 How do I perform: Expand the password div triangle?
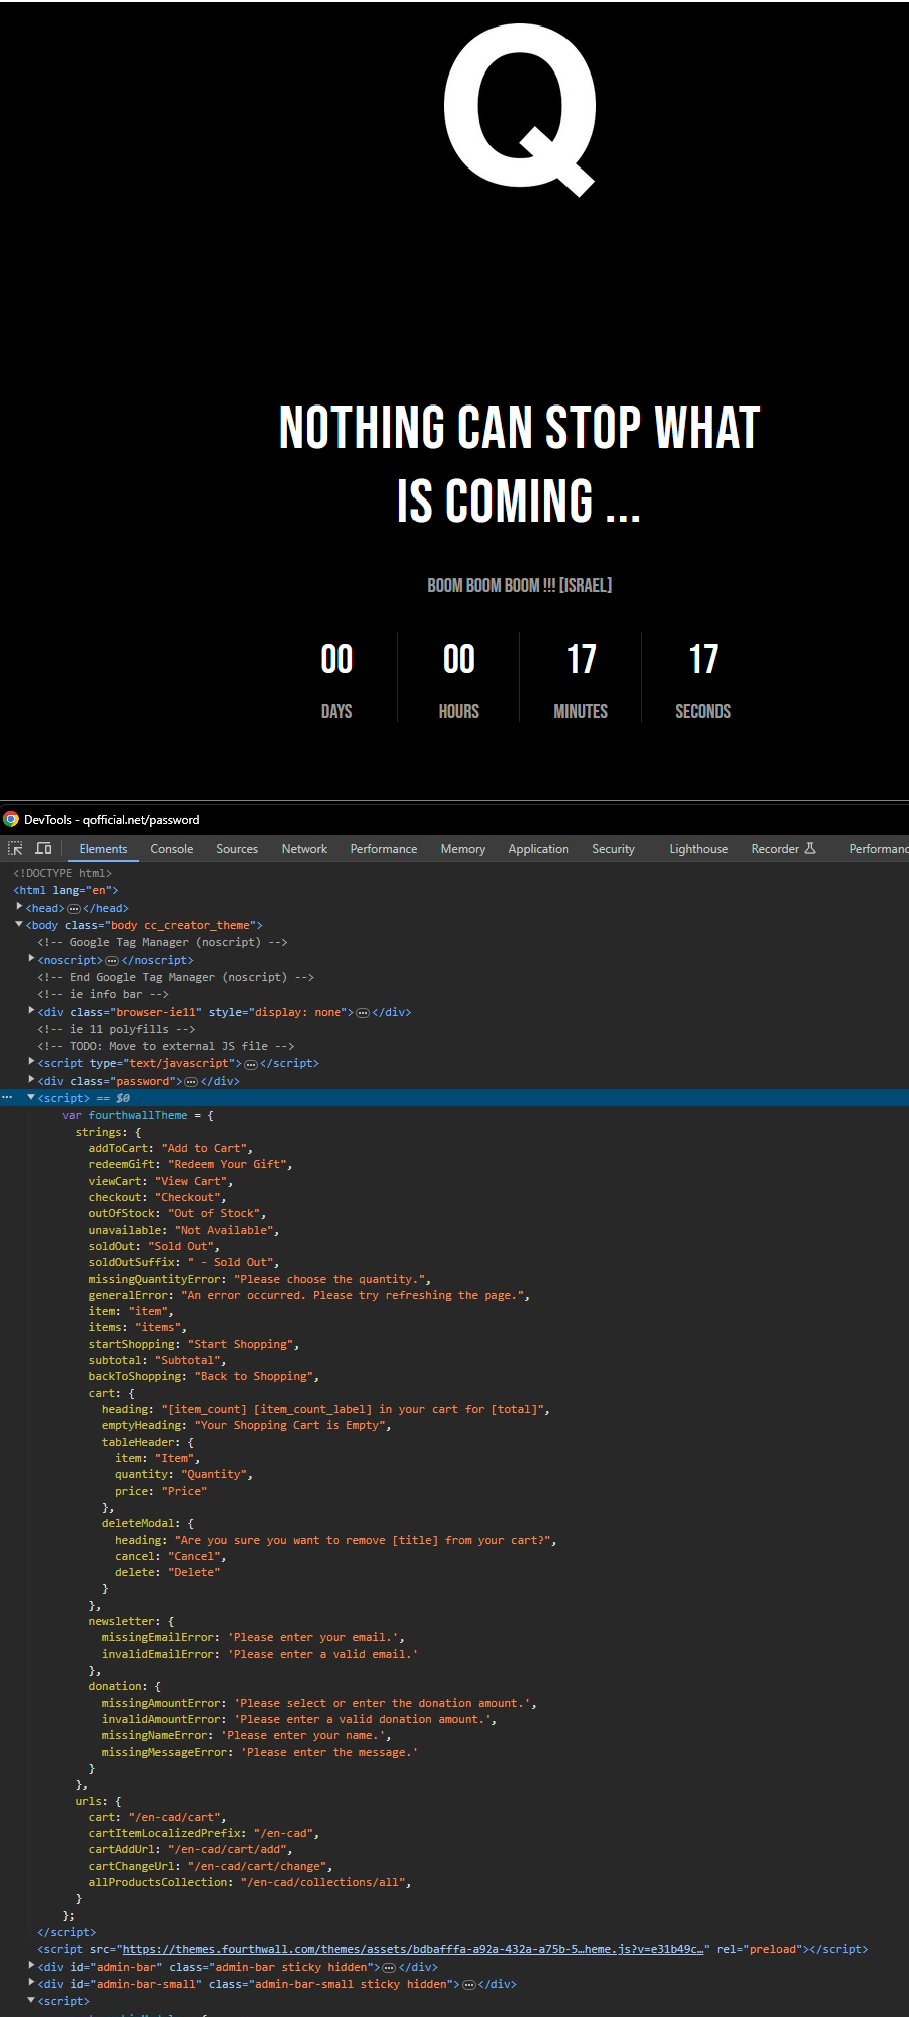(x=32, y=1080)
